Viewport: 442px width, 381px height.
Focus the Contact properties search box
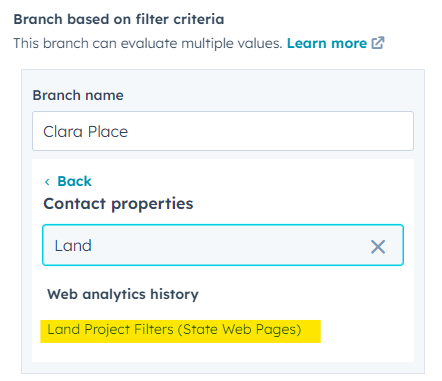(223, 245)
